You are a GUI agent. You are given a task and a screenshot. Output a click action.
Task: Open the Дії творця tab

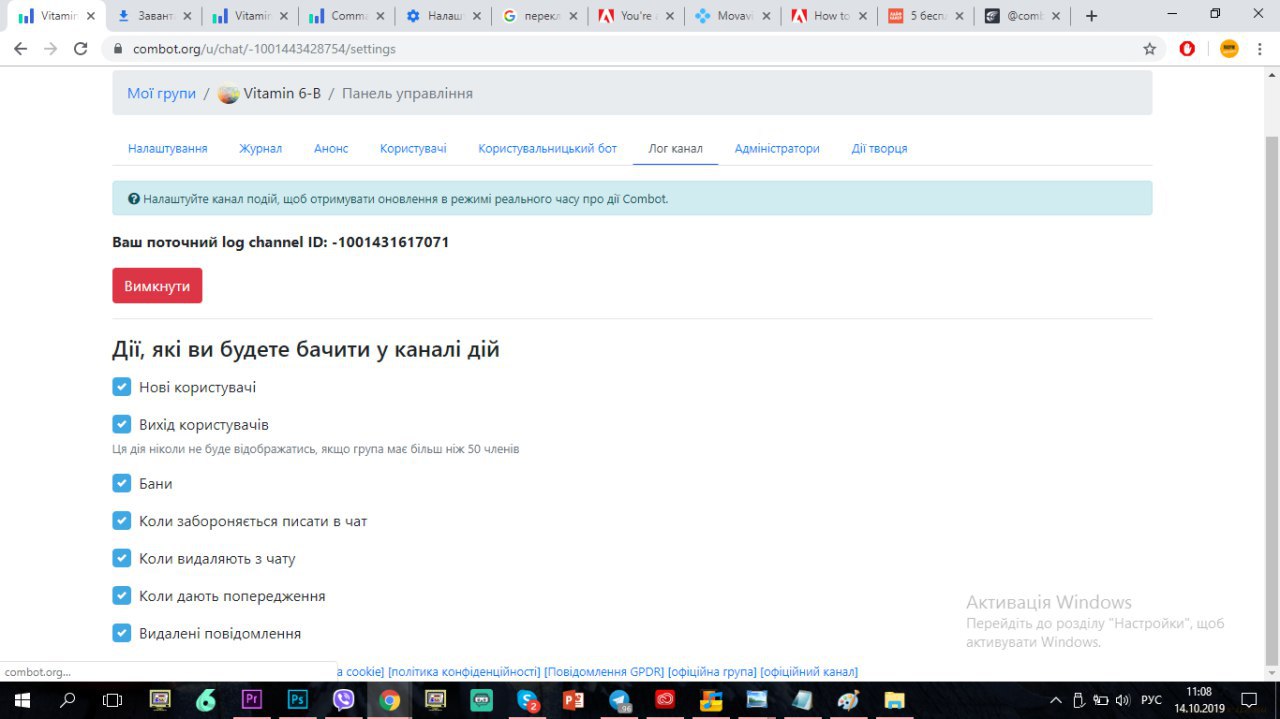[880, 148]
